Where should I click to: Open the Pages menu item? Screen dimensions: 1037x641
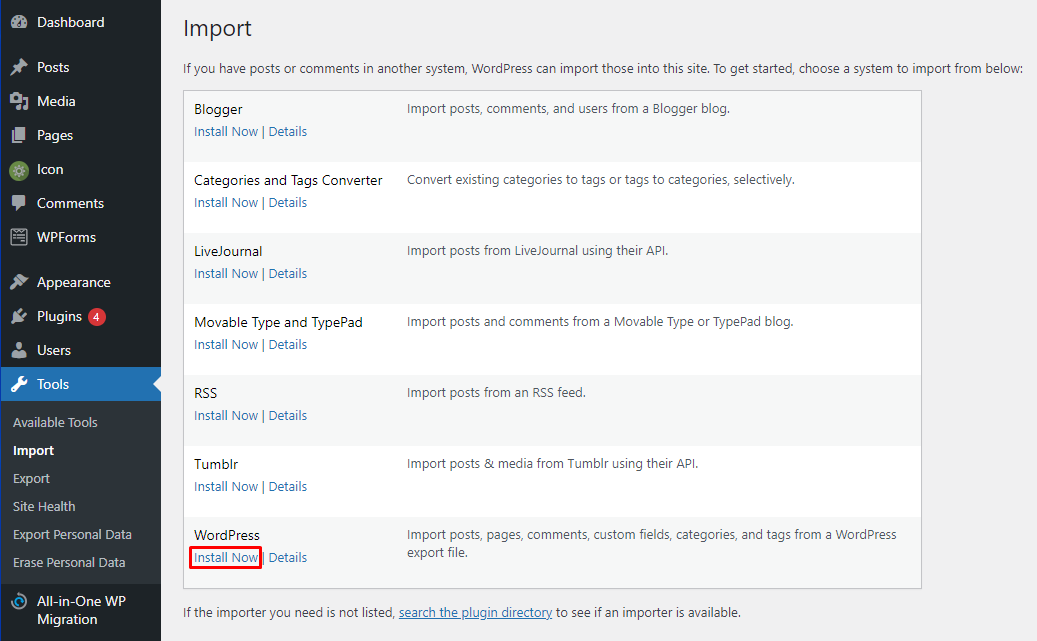pos(55,135)
